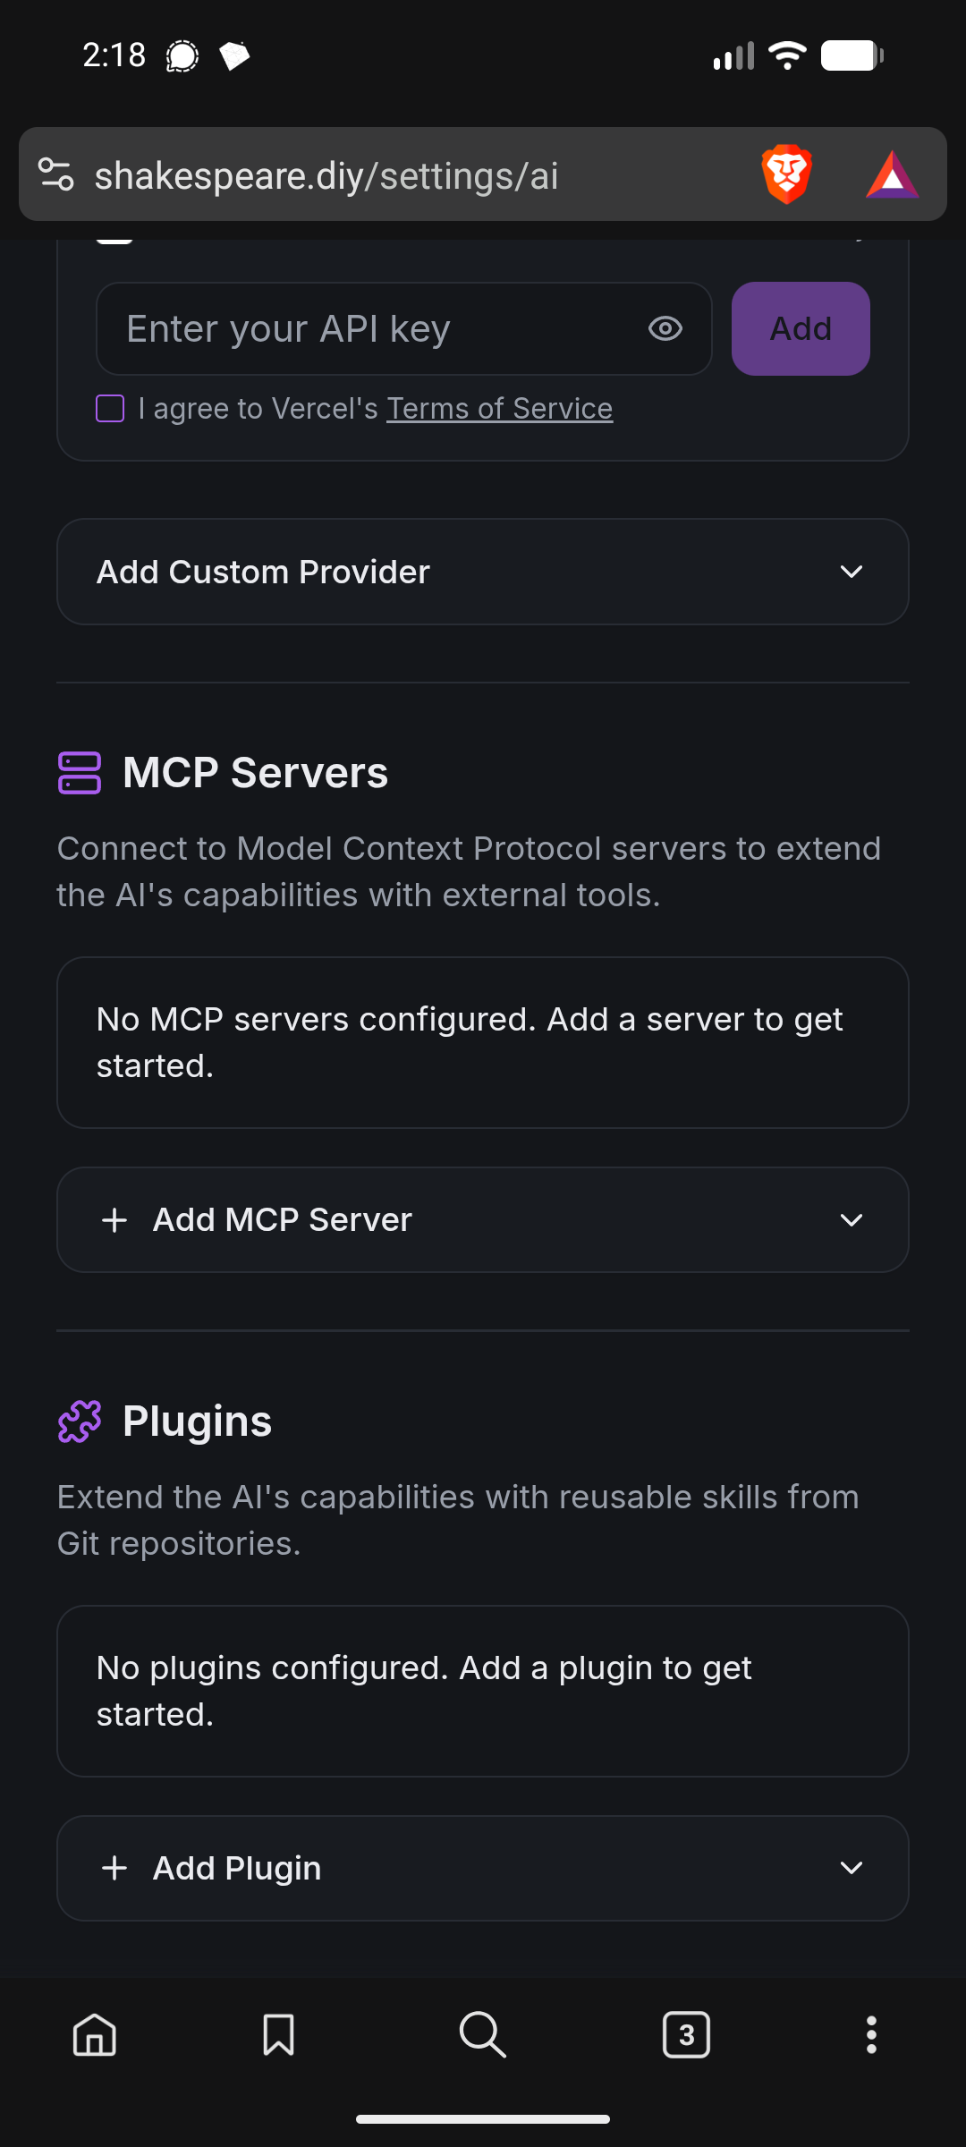The height and width of the screenshot is (2147, 966).
Task: Click the purple Add button
Action: 800,328
